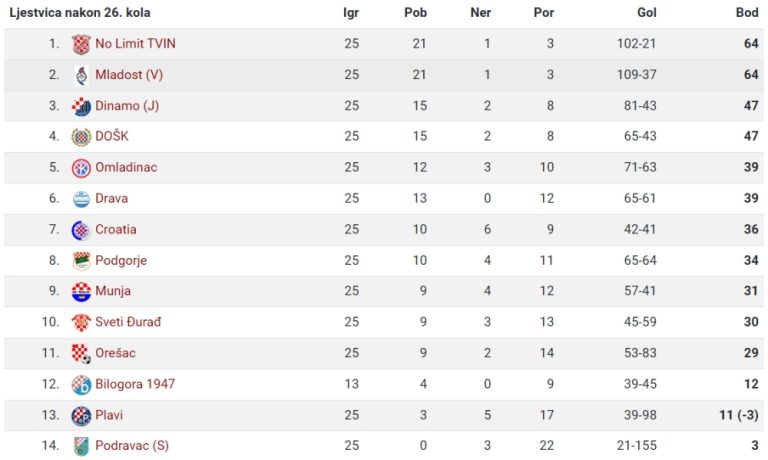Click the Pob column header

pos(415,13)
